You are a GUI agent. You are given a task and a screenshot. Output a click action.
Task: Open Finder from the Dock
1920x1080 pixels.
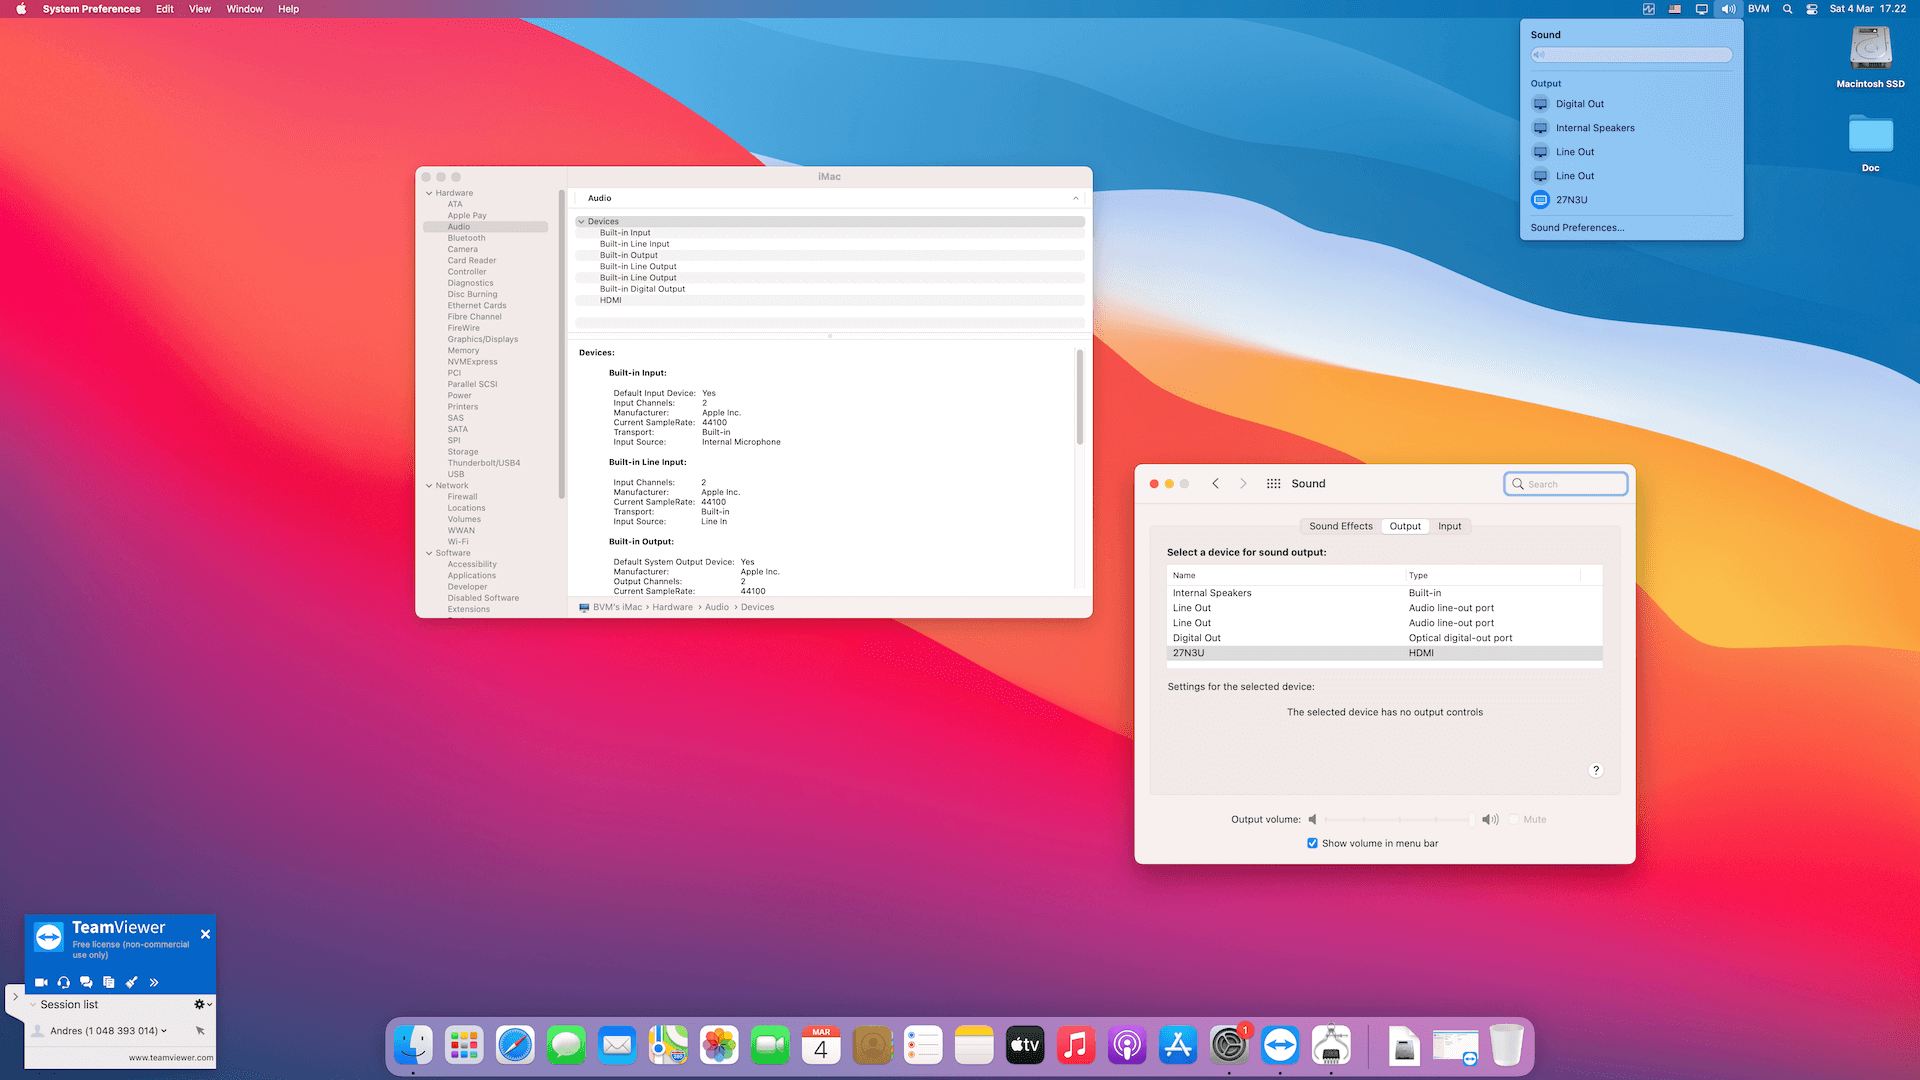coord(413,1046)
